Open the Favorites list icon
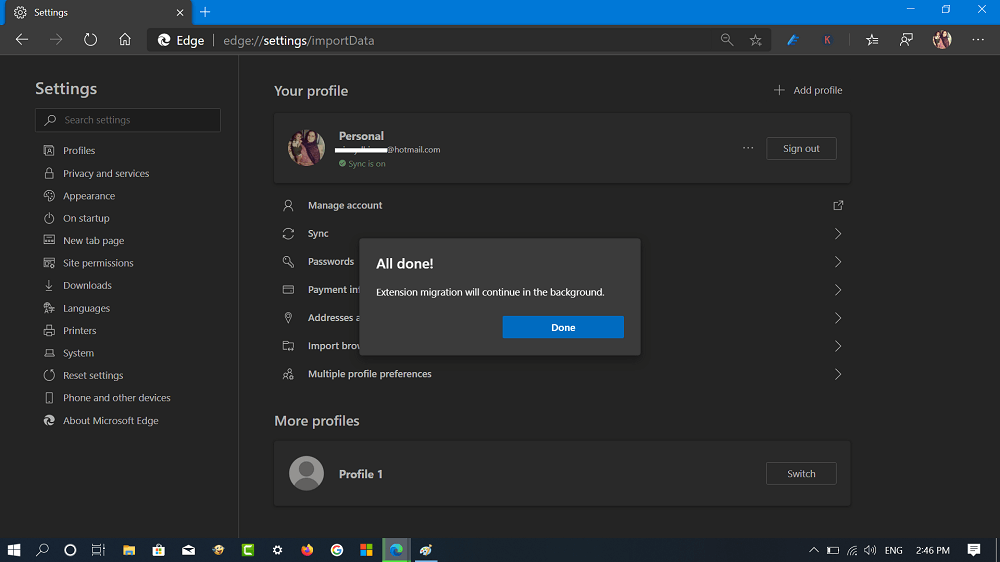This screenshot has height=562, width=1000. [x=872, y=40]
